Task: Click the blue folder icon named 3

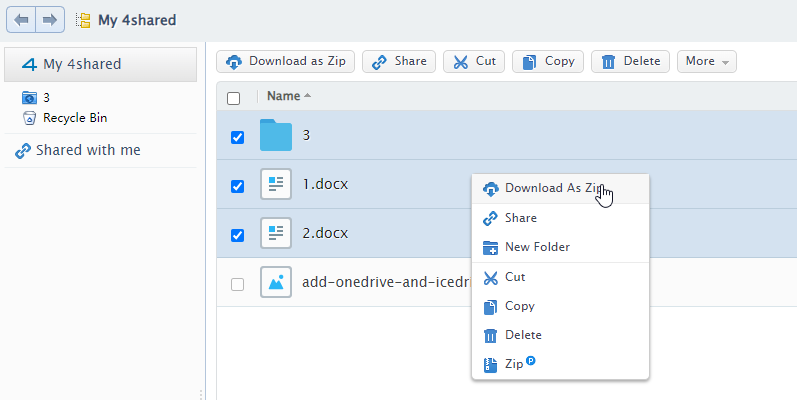Action: click(x=275, y=136)
